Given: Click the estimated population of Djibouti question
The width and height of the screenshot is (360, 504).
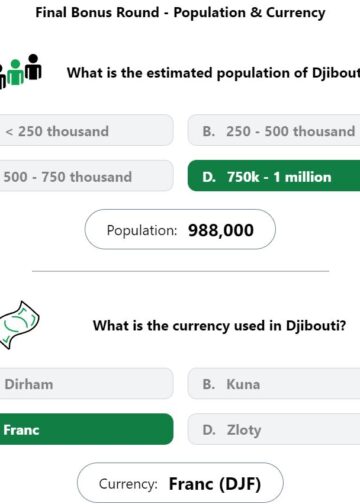Looking at the screenshot, I should coord(213,73).
